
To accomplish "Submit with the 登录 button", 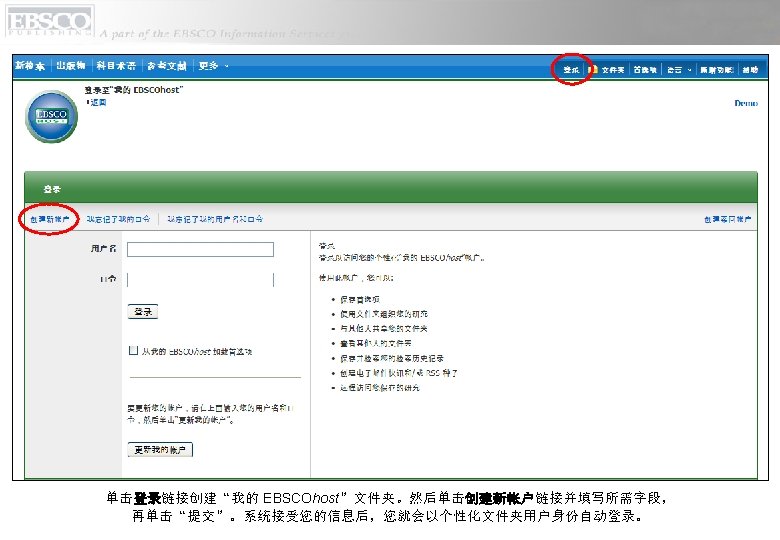I will pos(143,312).
